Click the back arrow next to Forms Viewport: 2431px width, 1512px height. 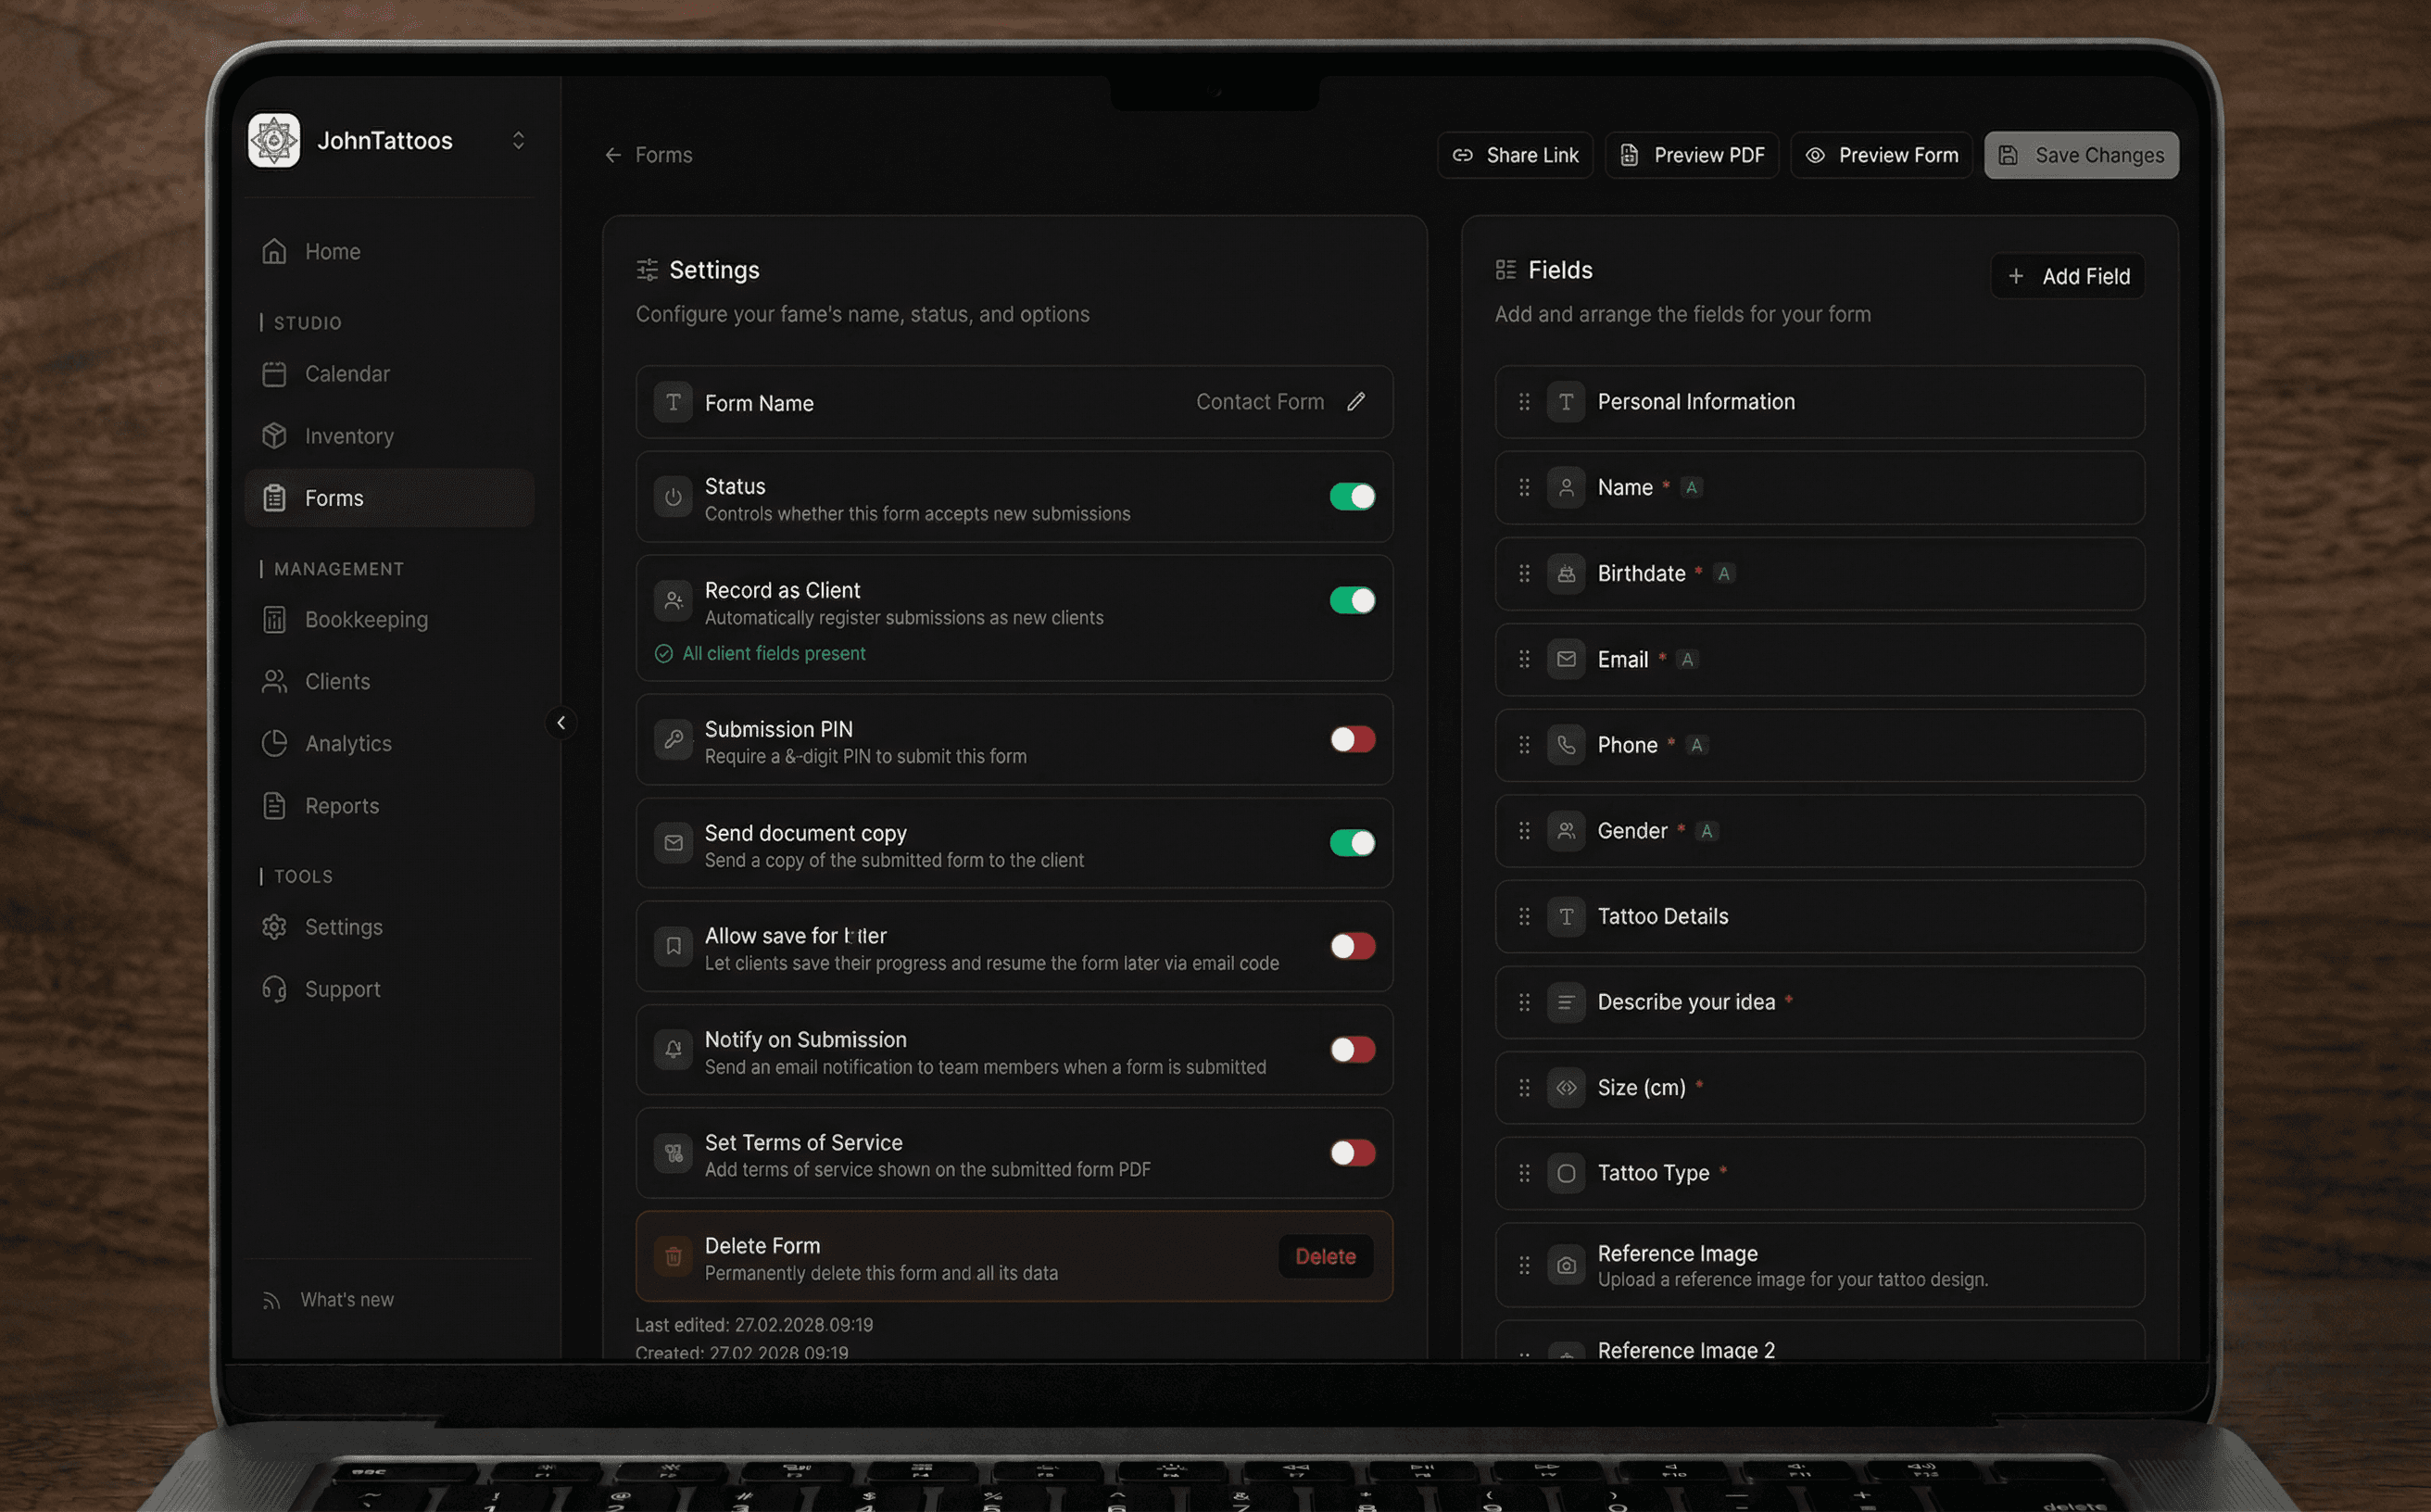(613, 155)
